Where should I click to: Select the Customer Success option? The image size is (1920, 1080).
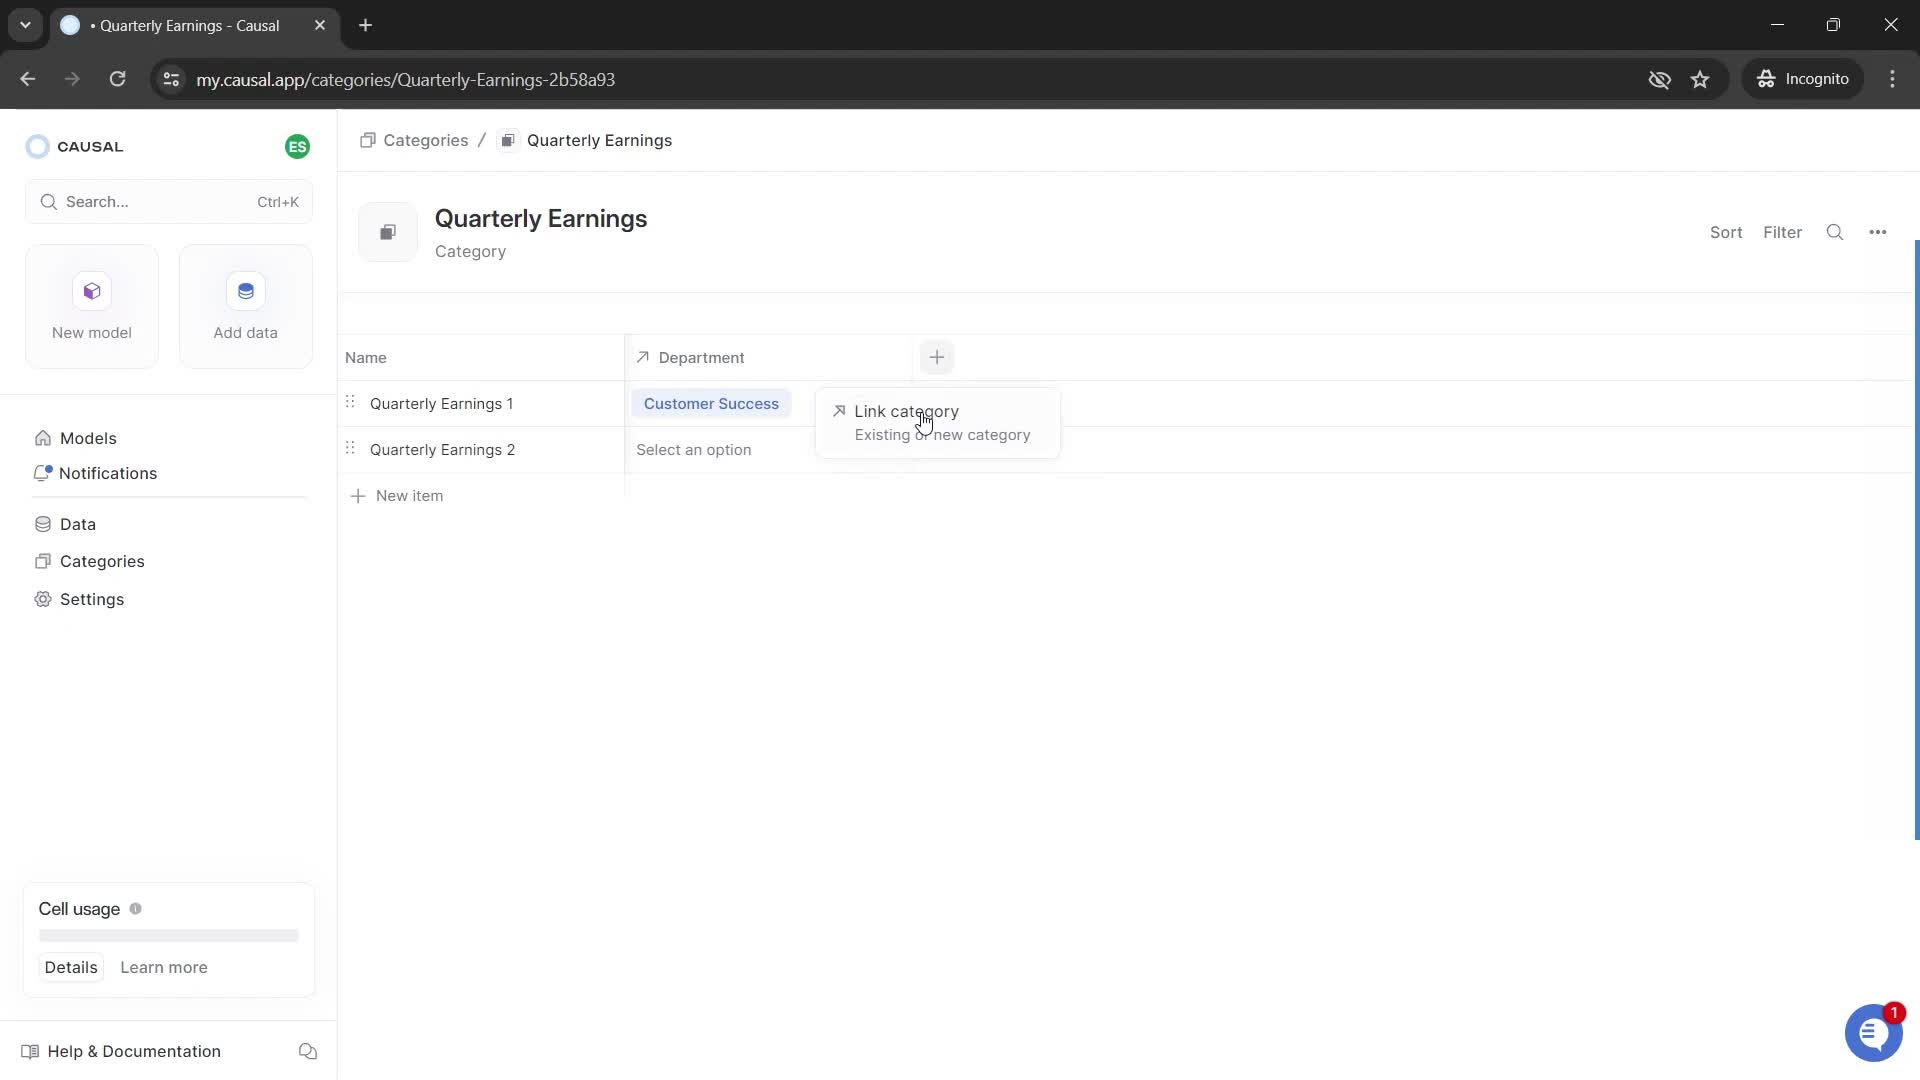pyautogui.click(x=712, y=404)
